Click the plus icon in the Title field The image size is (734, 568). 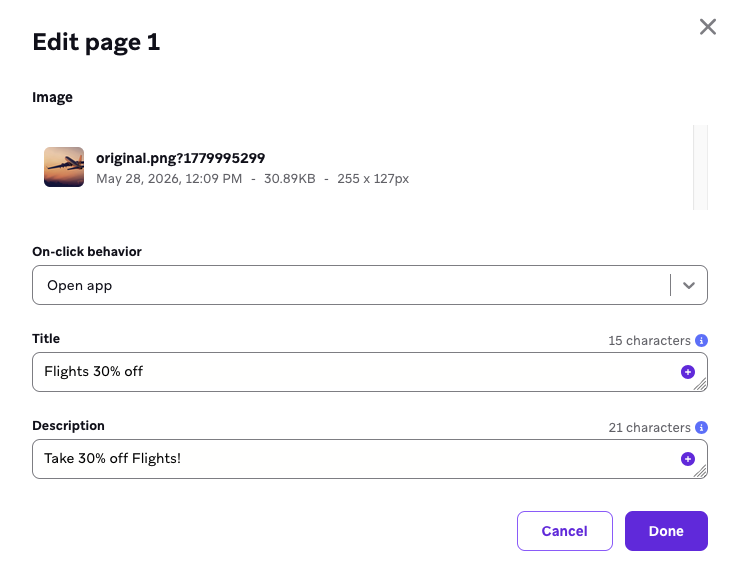[688, 372]
